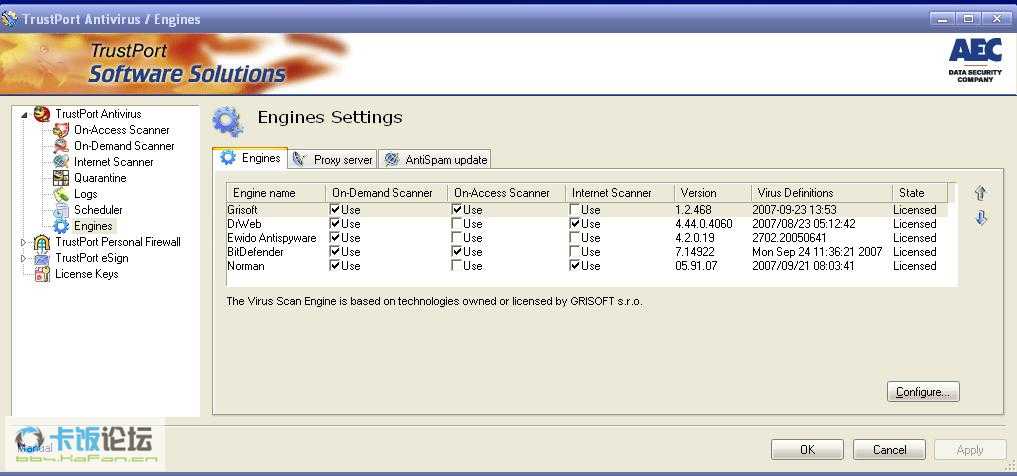Click the large Engines Settings gear icon
This screenshot has width=1017, height=476.
tap(228, 121)
